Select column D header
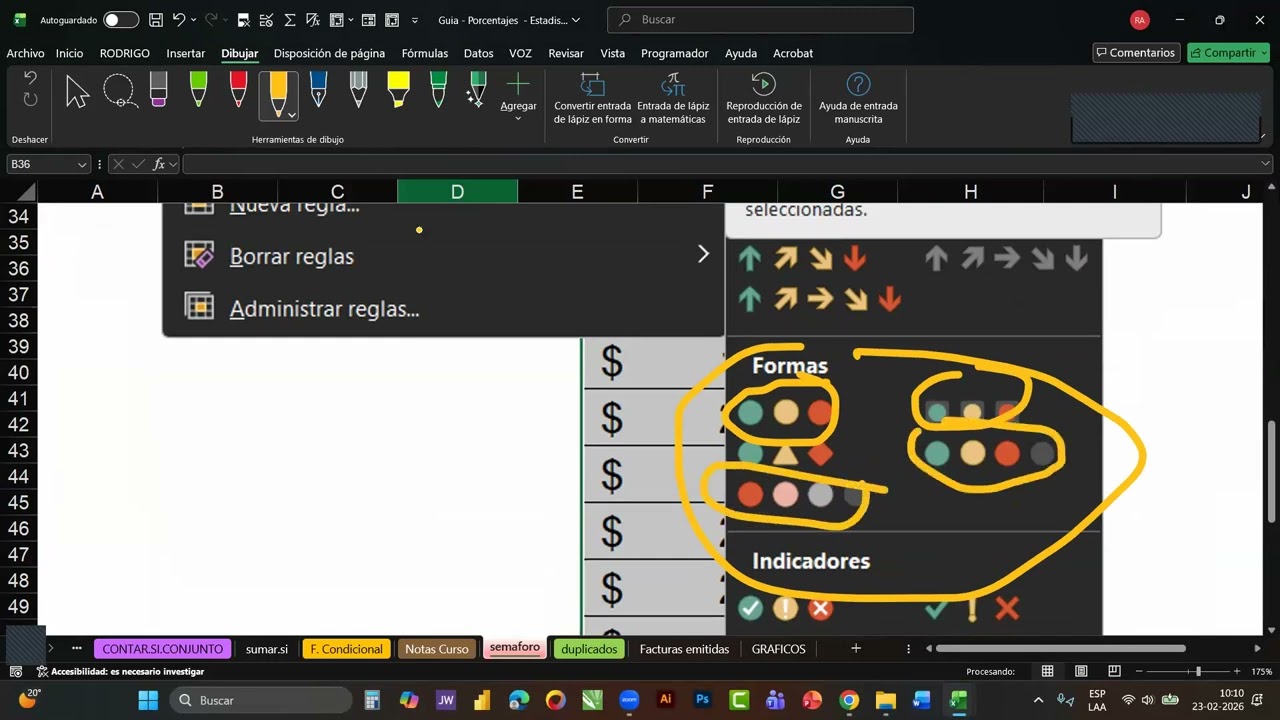Image resolution: width=1280 pixels, height=720 pixels. pos(457,191)
